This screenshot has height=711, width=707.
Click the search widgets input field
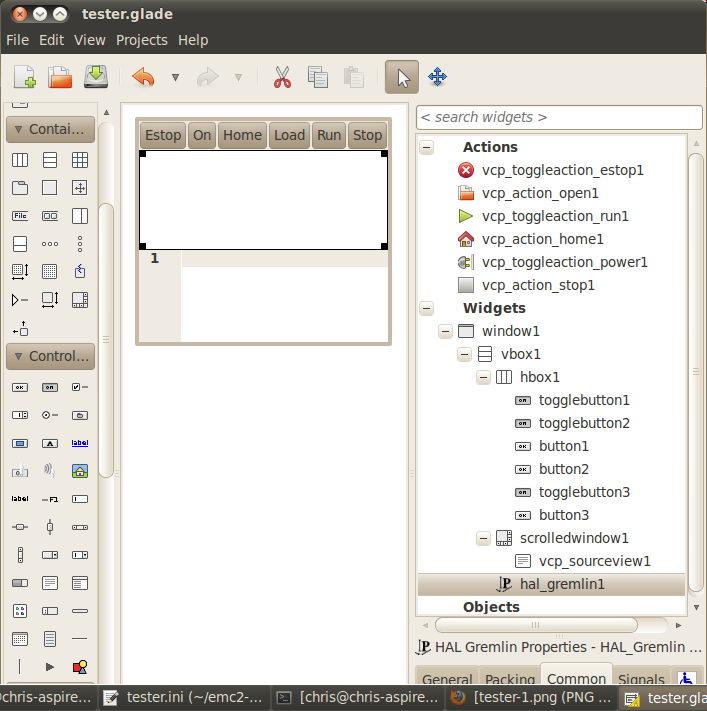click(x=553, y=117)
